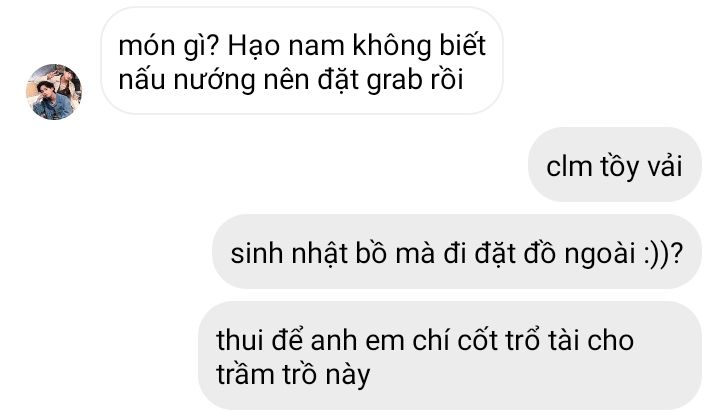The image size is (720, 413).
Task: Click the word 'thui' in last message
Action: (239, 340)
